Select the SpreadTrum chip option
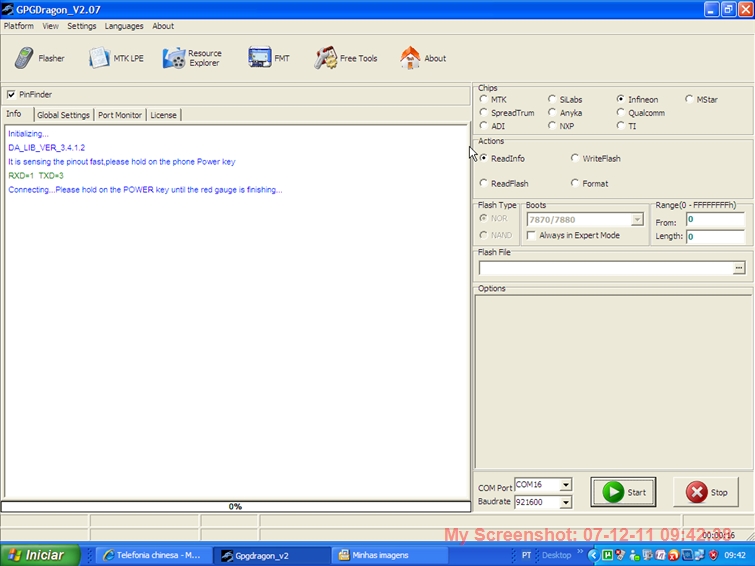Viewport: 755px width, 566px height. [483, 113]
